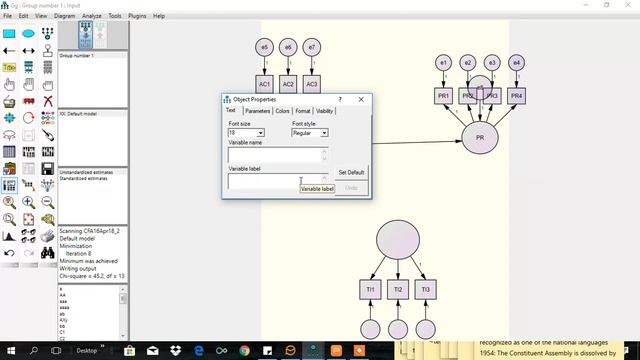Viewport: 640px width, 360px height.
Task: Open the Edit menu
Action: (23, 16)
